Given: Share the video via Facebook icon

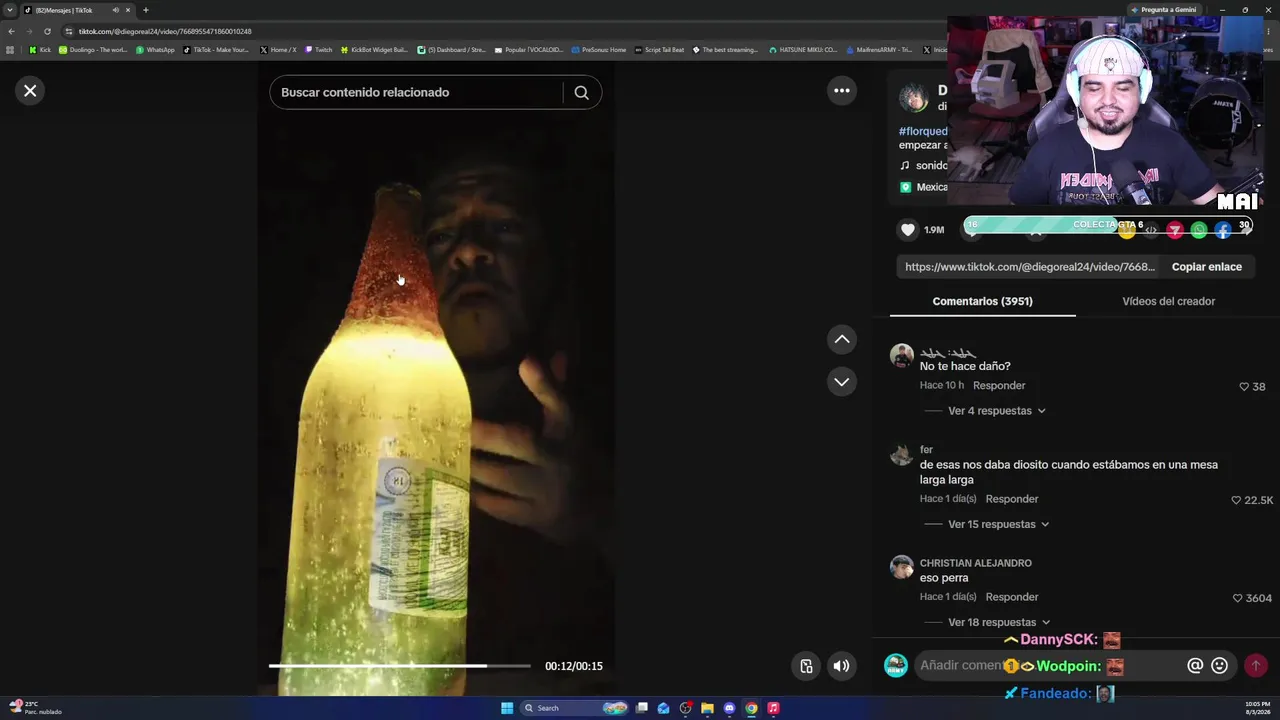Looking at the screenshot, I should (x=1223, y=231).
